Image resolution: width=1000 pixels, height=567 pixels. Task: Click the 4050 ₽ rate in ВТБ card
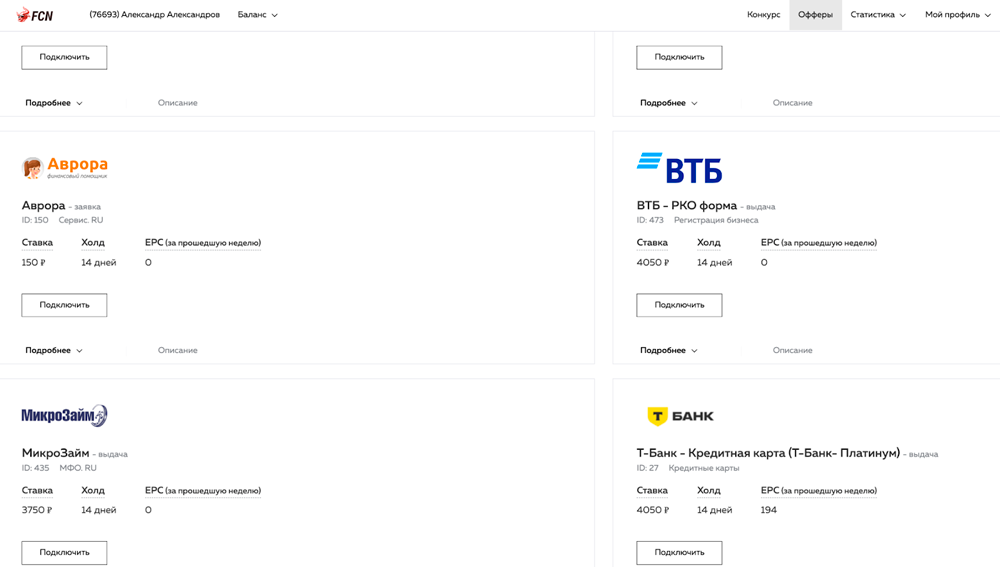tap(652, 262)
